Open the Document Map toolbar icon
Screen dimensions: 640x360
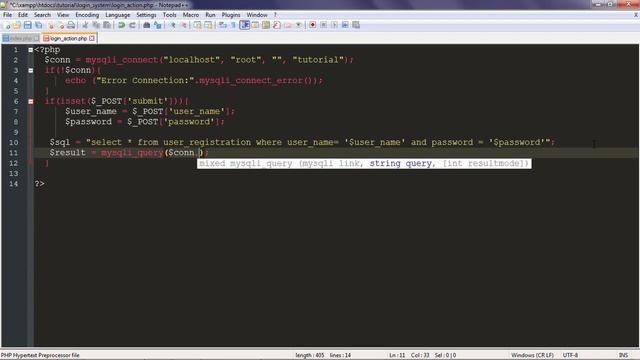coord(266,25)
